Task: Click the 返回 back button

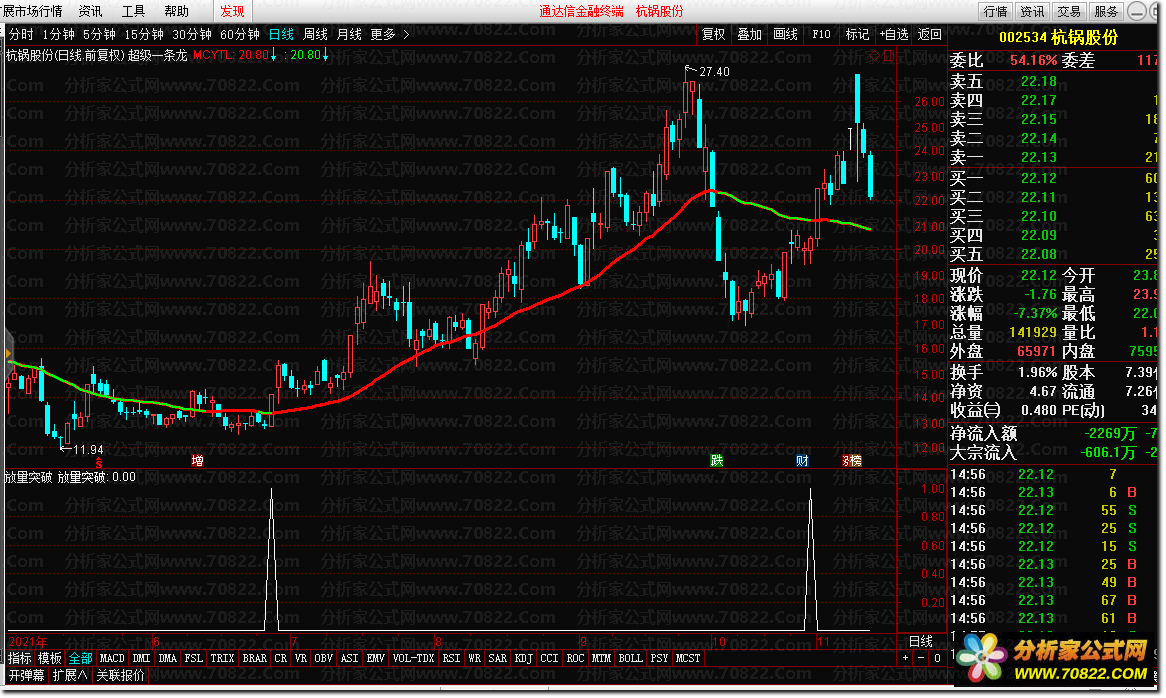Action: 930,34
